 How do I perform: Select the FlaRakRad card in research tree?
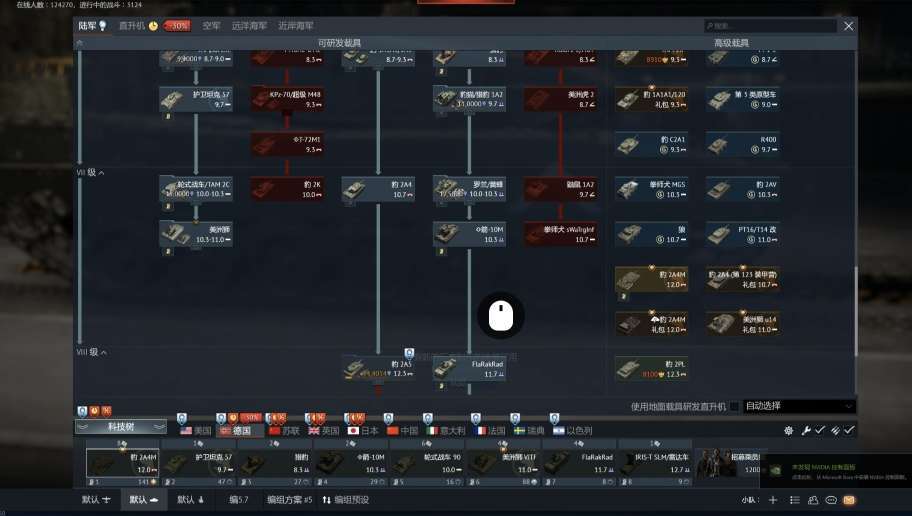(x=469, y=369)
